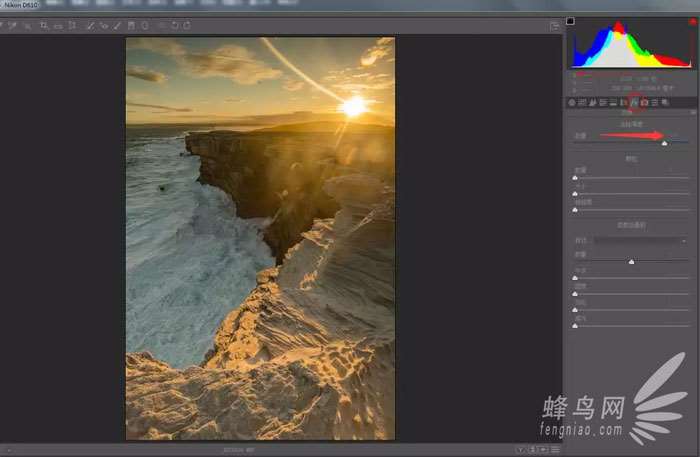This screenshot has width=700, height=457.
Task: Open the Snapshots panel tab
Action: (x=665, y=103)
